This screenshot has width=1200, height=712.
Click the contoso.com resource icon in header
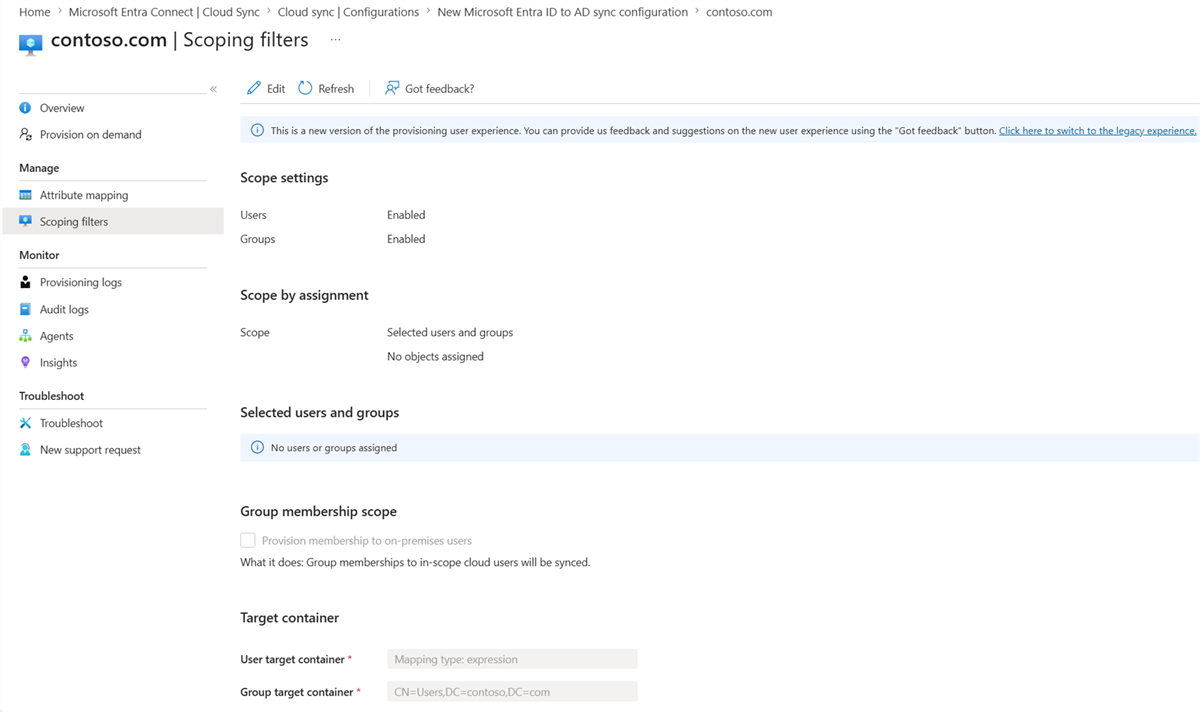(x=31, y=45)
